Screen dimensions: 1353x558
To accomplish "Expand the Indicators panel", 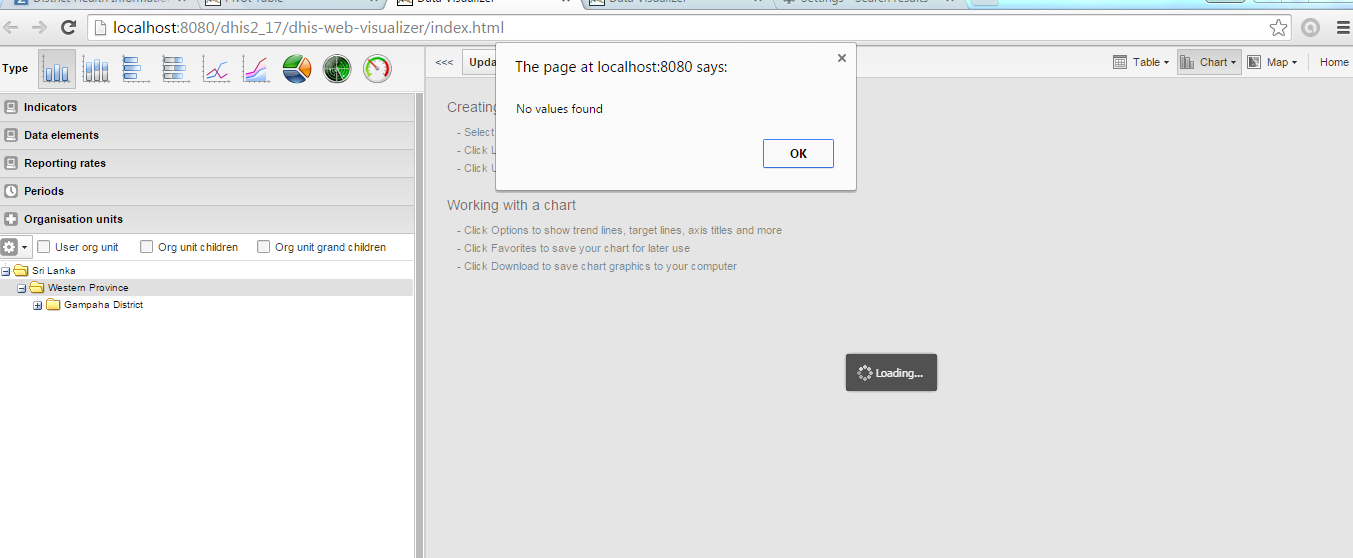I will tap(207, 107).
